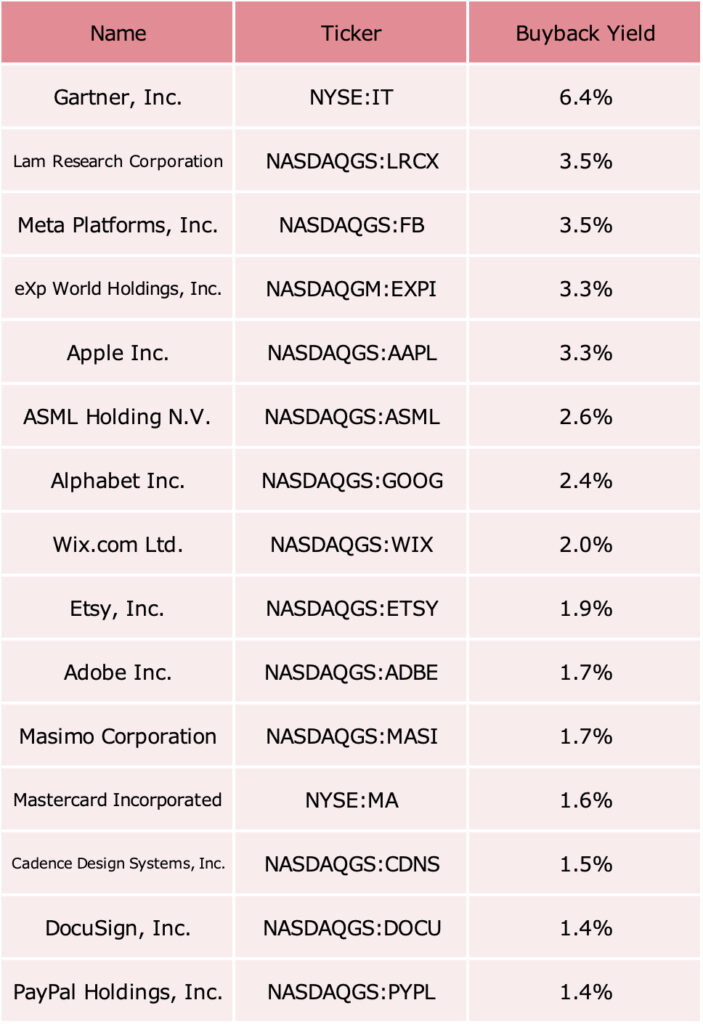The height and width of the screenshot is (1024, 703).
Task: Select the eXp World Holdings, Inc. cell
Action: 117,289
